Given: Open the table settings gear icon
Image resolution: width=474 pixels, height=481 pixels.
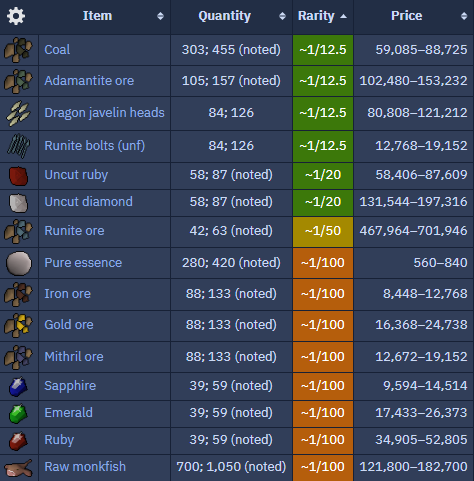Looking at the screenshot, I should 16,16.
